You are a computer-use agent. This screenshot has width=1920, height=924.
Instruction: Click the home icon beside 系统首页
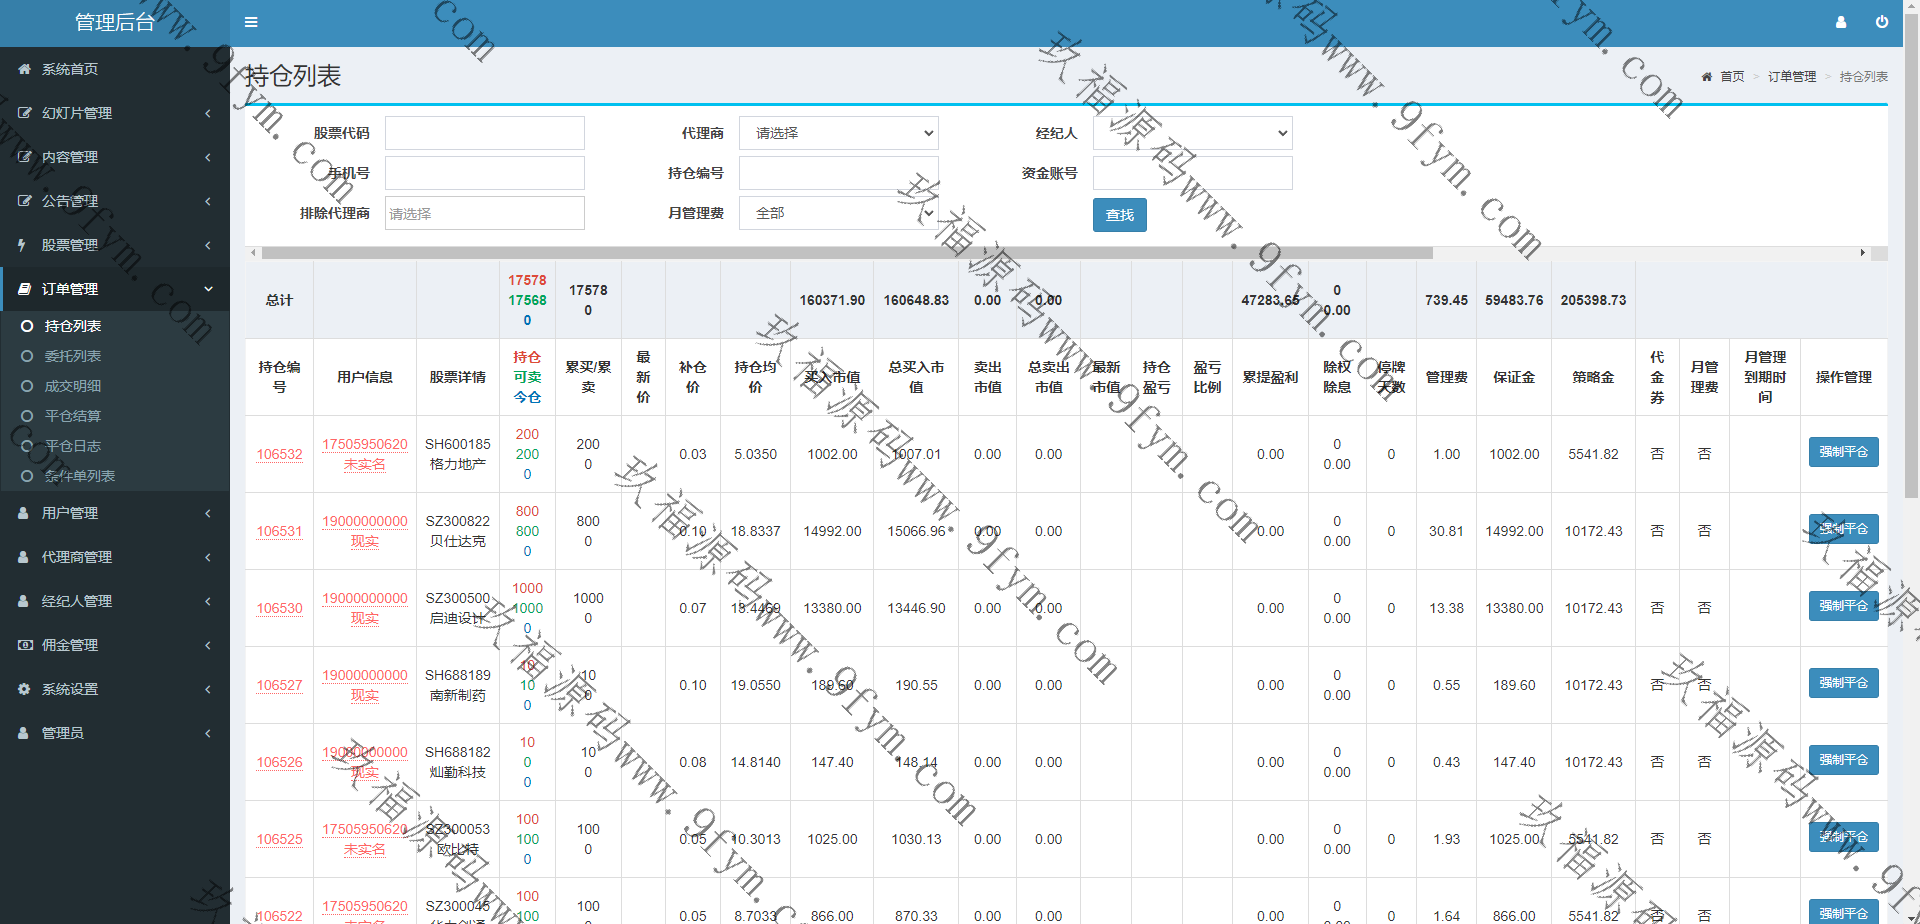pyautogui.click(x=24, y=69)
